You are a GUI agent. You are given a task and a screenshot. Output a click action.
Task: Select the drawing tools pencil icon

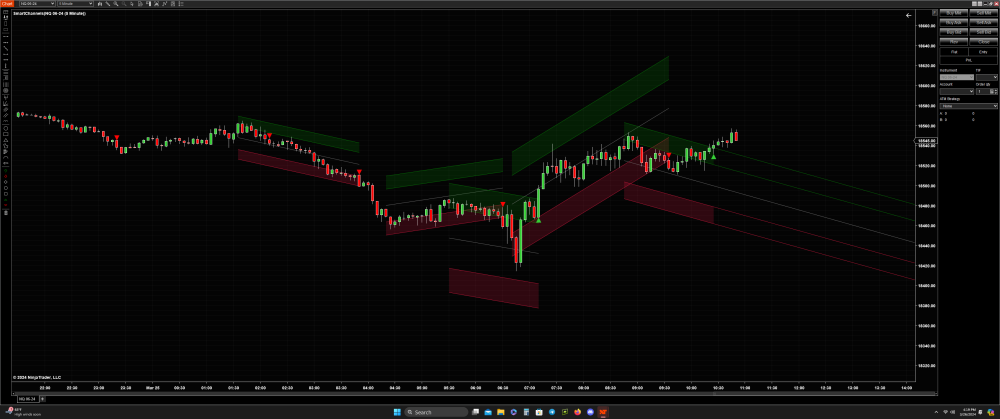tap(110, 4)
